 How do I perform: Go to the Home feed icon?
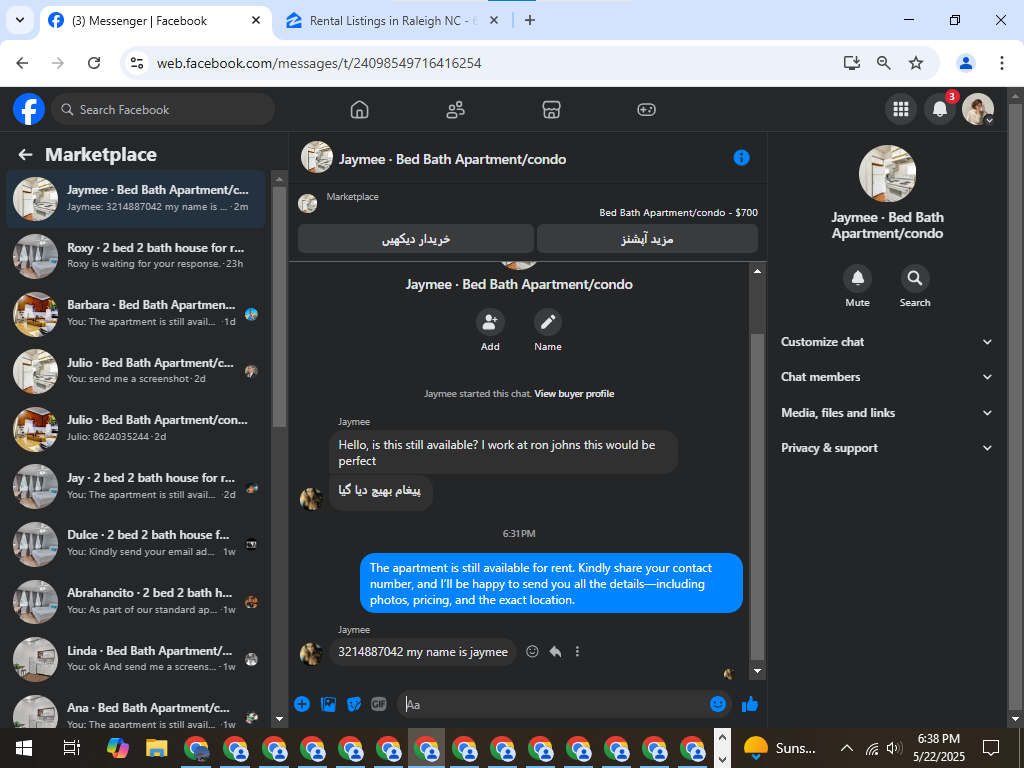click(x=359, y=110)
